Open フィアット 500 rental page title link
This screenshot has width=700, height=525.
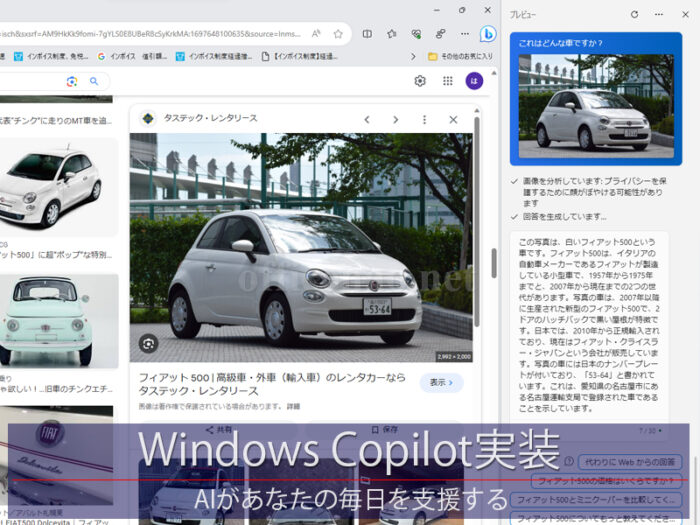(272, 384)
